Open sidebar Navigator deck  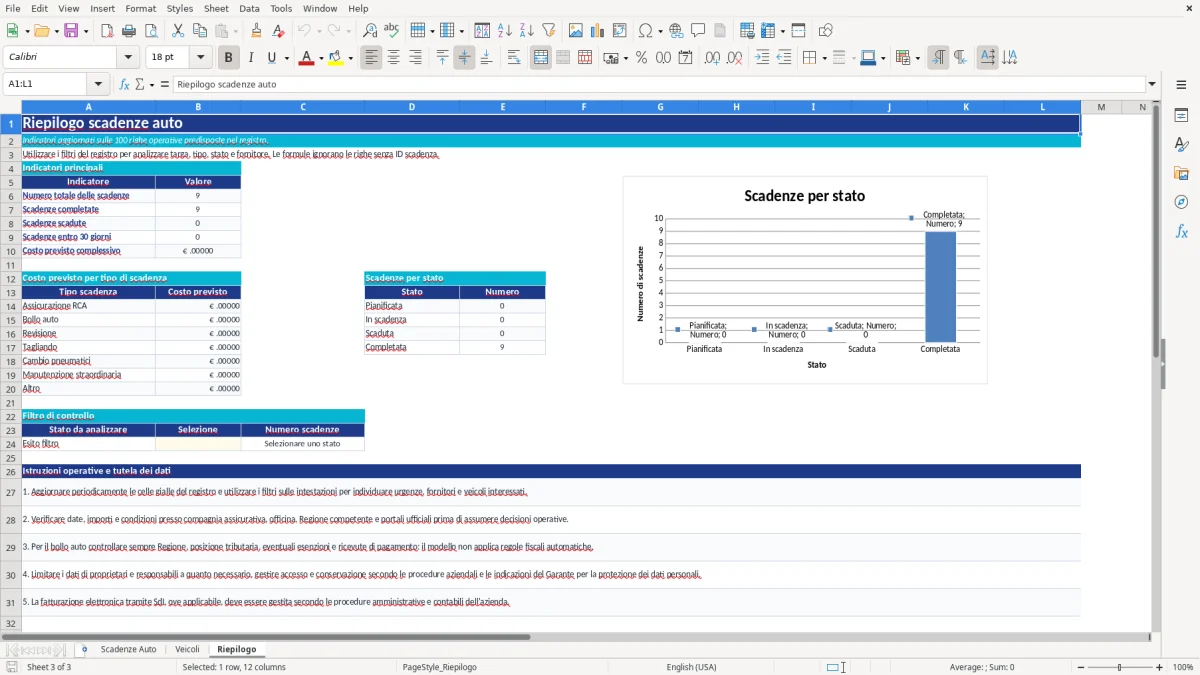(x=1181, y=202)
